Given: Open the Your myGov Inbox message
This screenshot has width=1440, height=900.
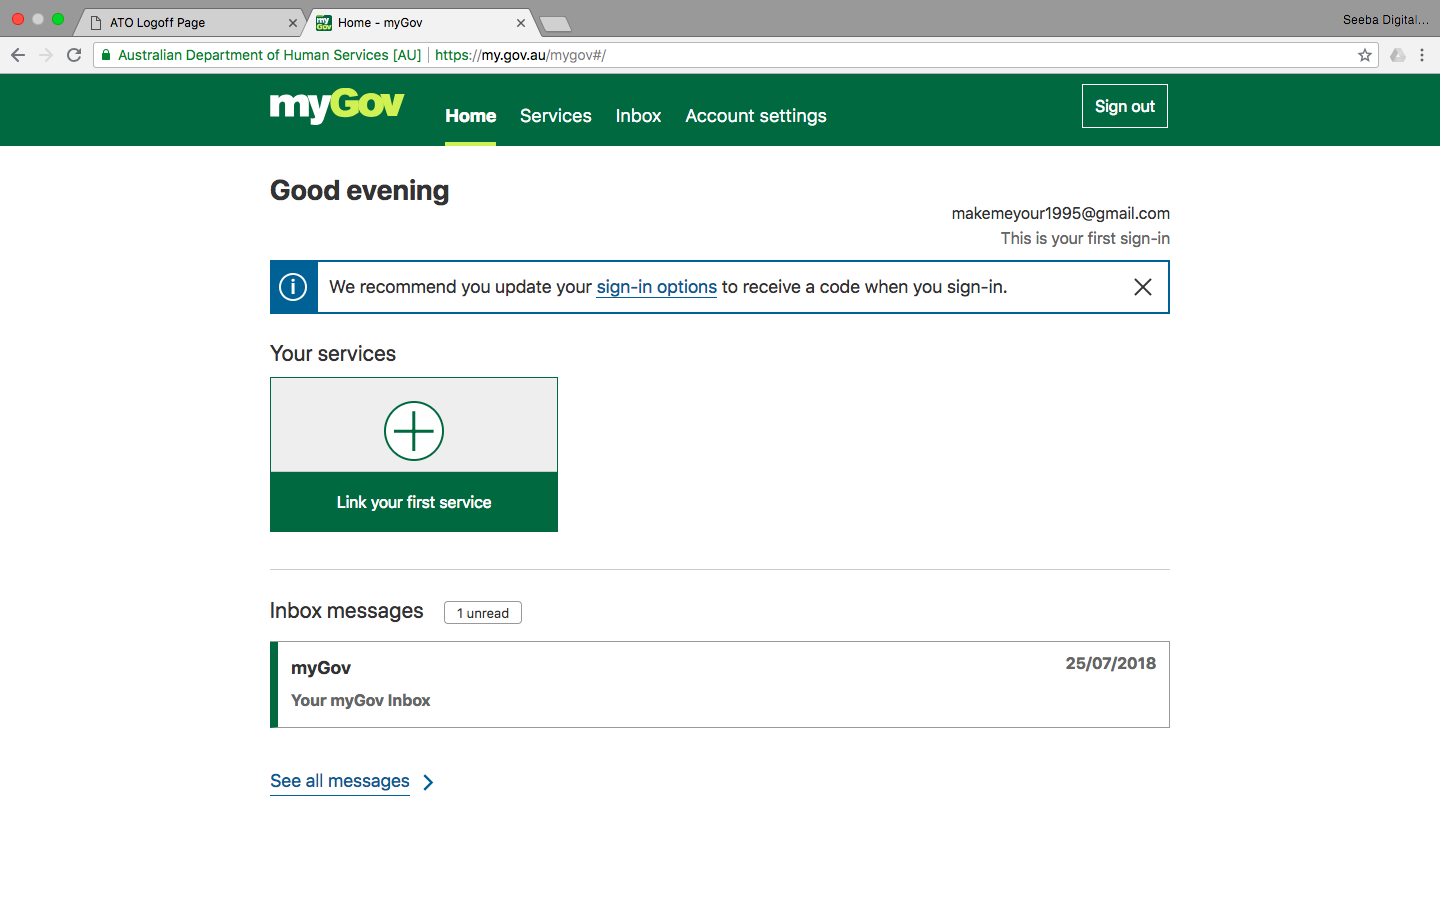Looking at the screenshot, I should pos(720,685).
